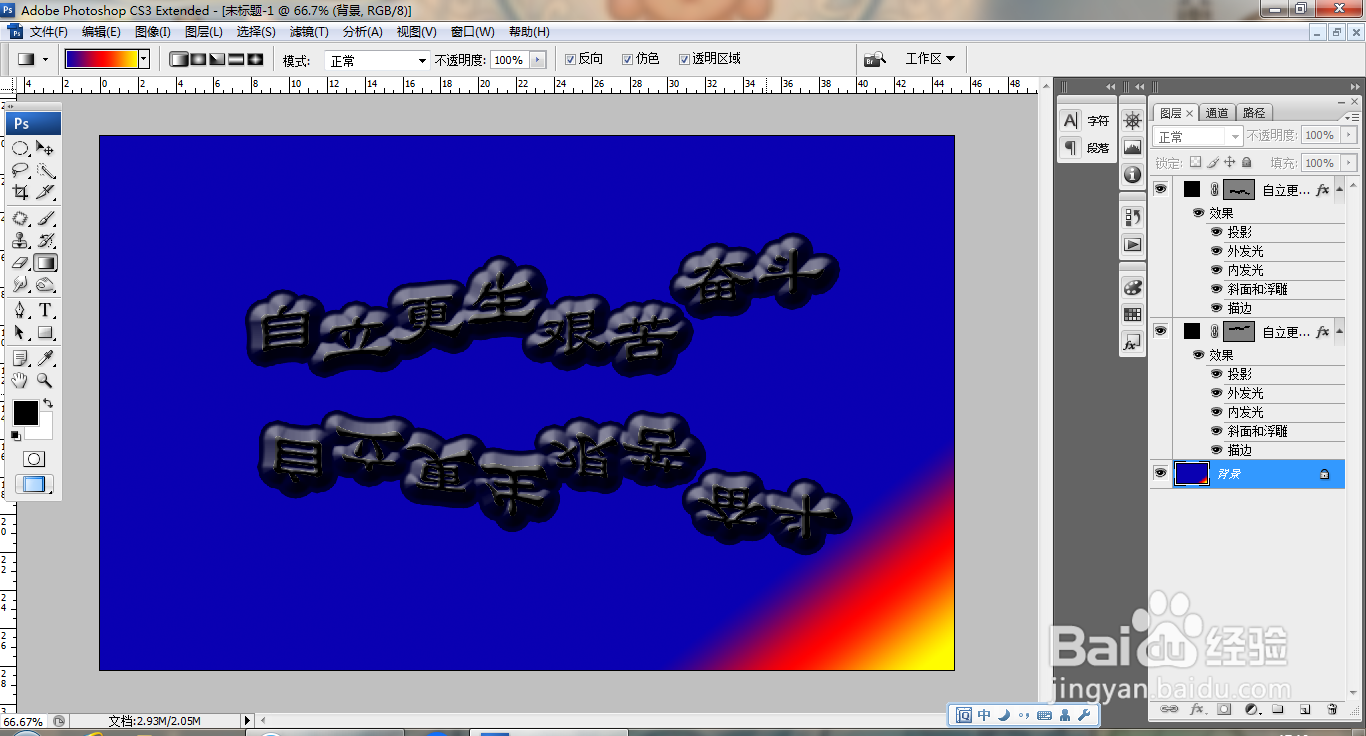This screenshot has height=736, width=1366.
Task: Toggle the 透明区域 checkbox
Action: [685, 59]
